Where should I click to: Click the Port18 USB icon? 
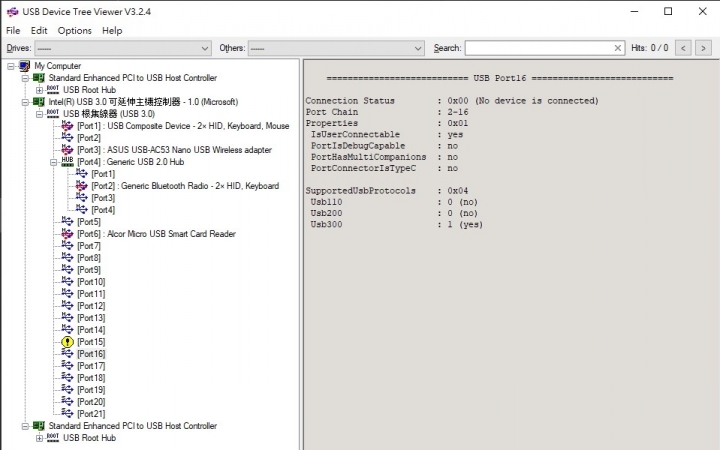(67, 377)
